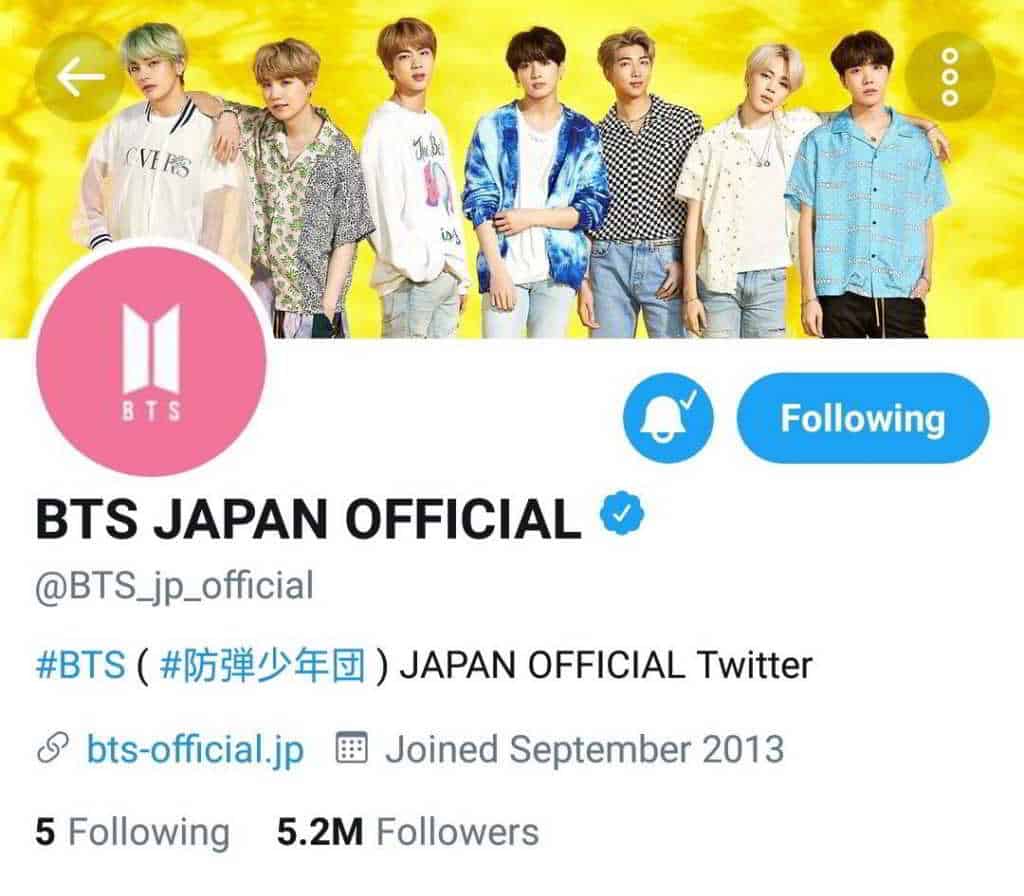Viewport: 1024px width, 896px height.
Task: Select the BTS JAPAN OFFICIAL display name
Action: click(x=308, y=520)
